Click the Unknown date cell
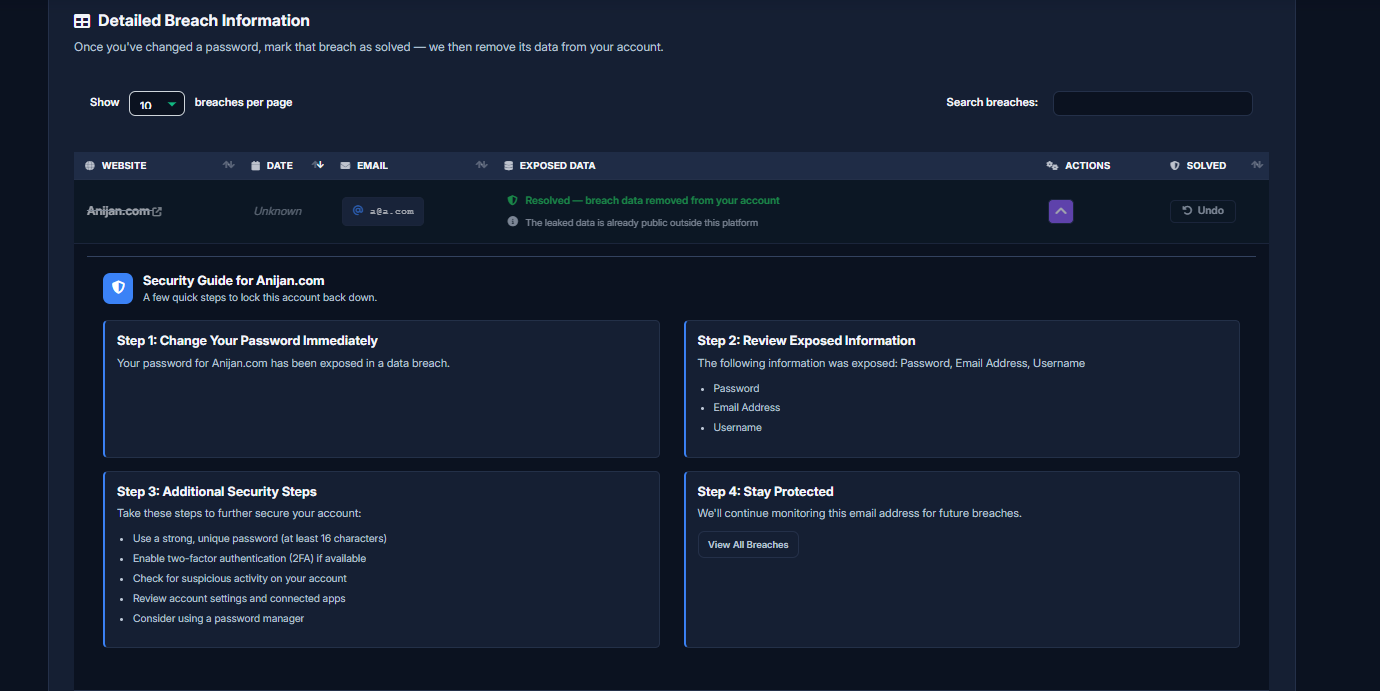Viewport: 1380px width, 691px height. click(x=278, y=211)
